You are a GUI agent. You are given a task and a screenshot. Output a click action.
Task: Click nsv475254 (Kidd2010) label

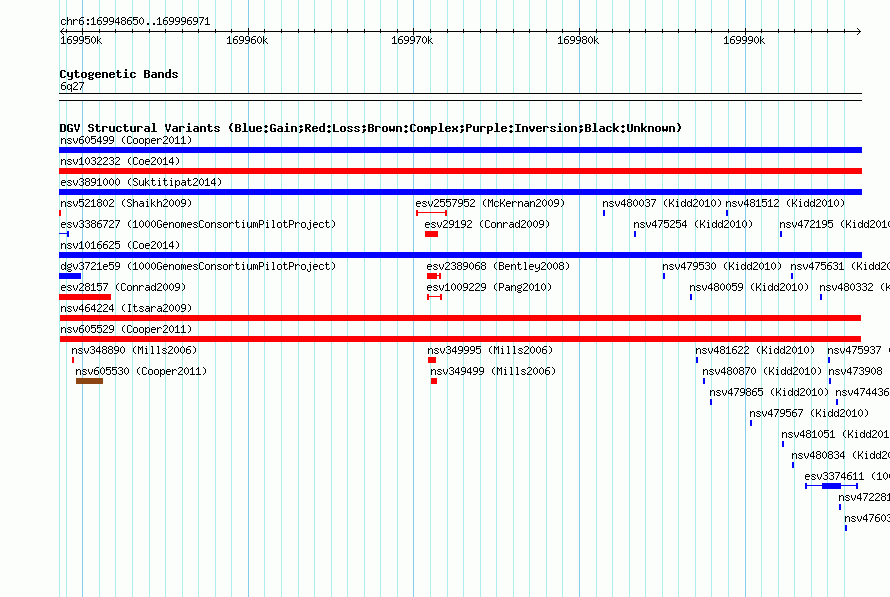(x=693, y=224)
